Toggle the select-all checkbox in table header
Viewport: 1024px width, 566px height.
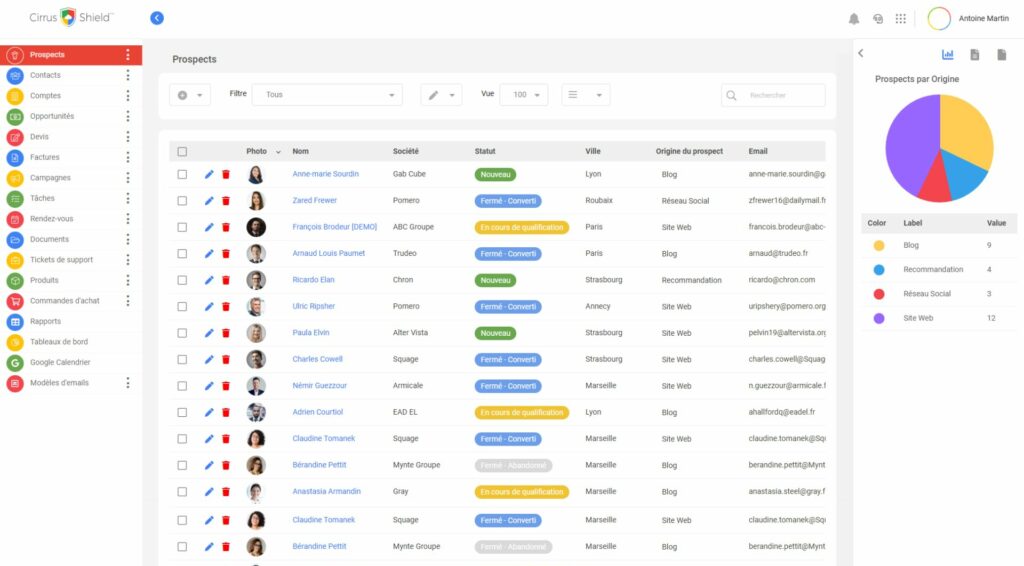[182, 151]
